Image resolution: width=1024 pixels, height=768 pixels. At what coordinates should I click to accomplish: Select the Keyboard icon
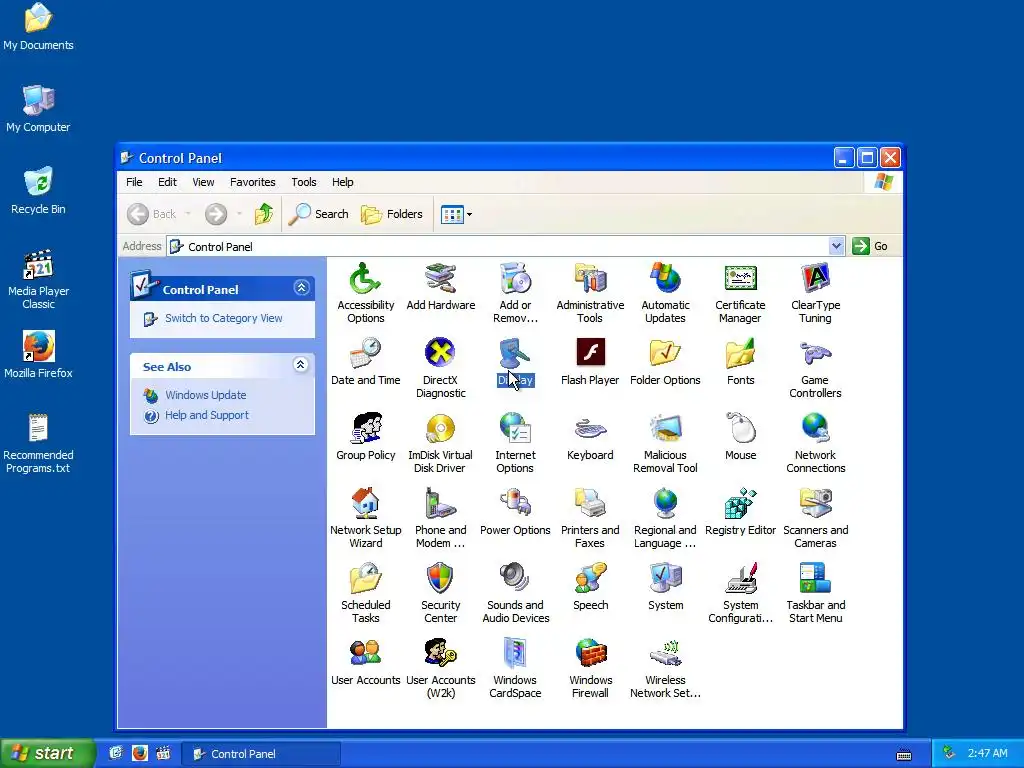tap(590, 428)
